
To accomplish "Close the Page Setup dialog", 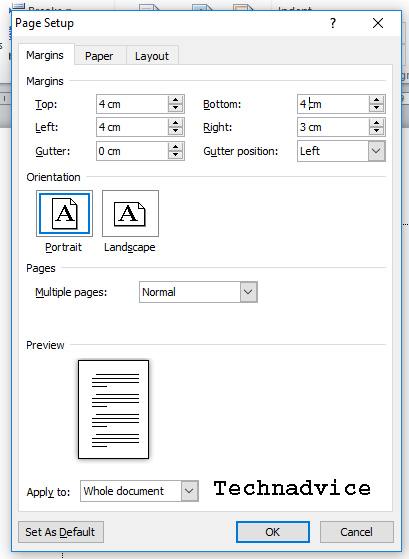I will tap(378, 24).
